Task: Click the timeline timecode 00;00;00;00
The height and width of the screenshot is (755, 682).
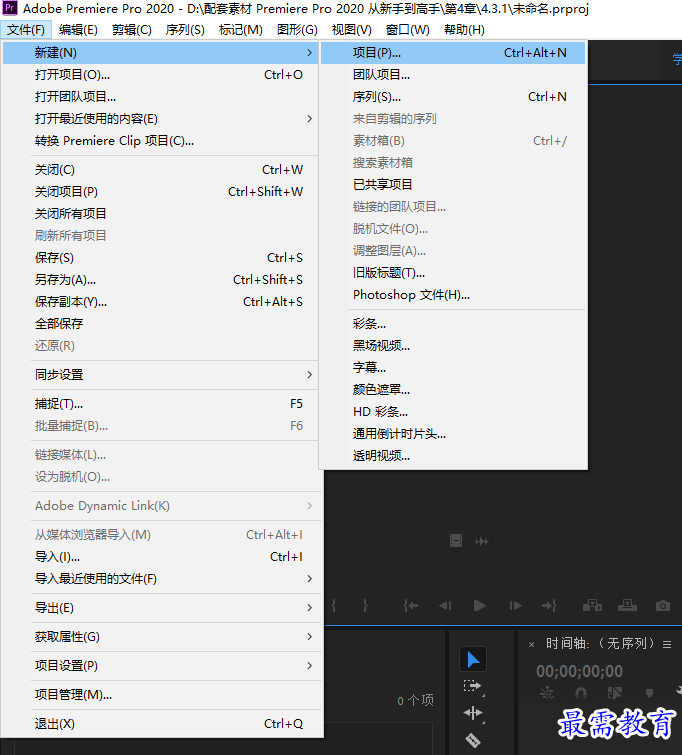Action: pyautogui.click(x=579, y=671)
